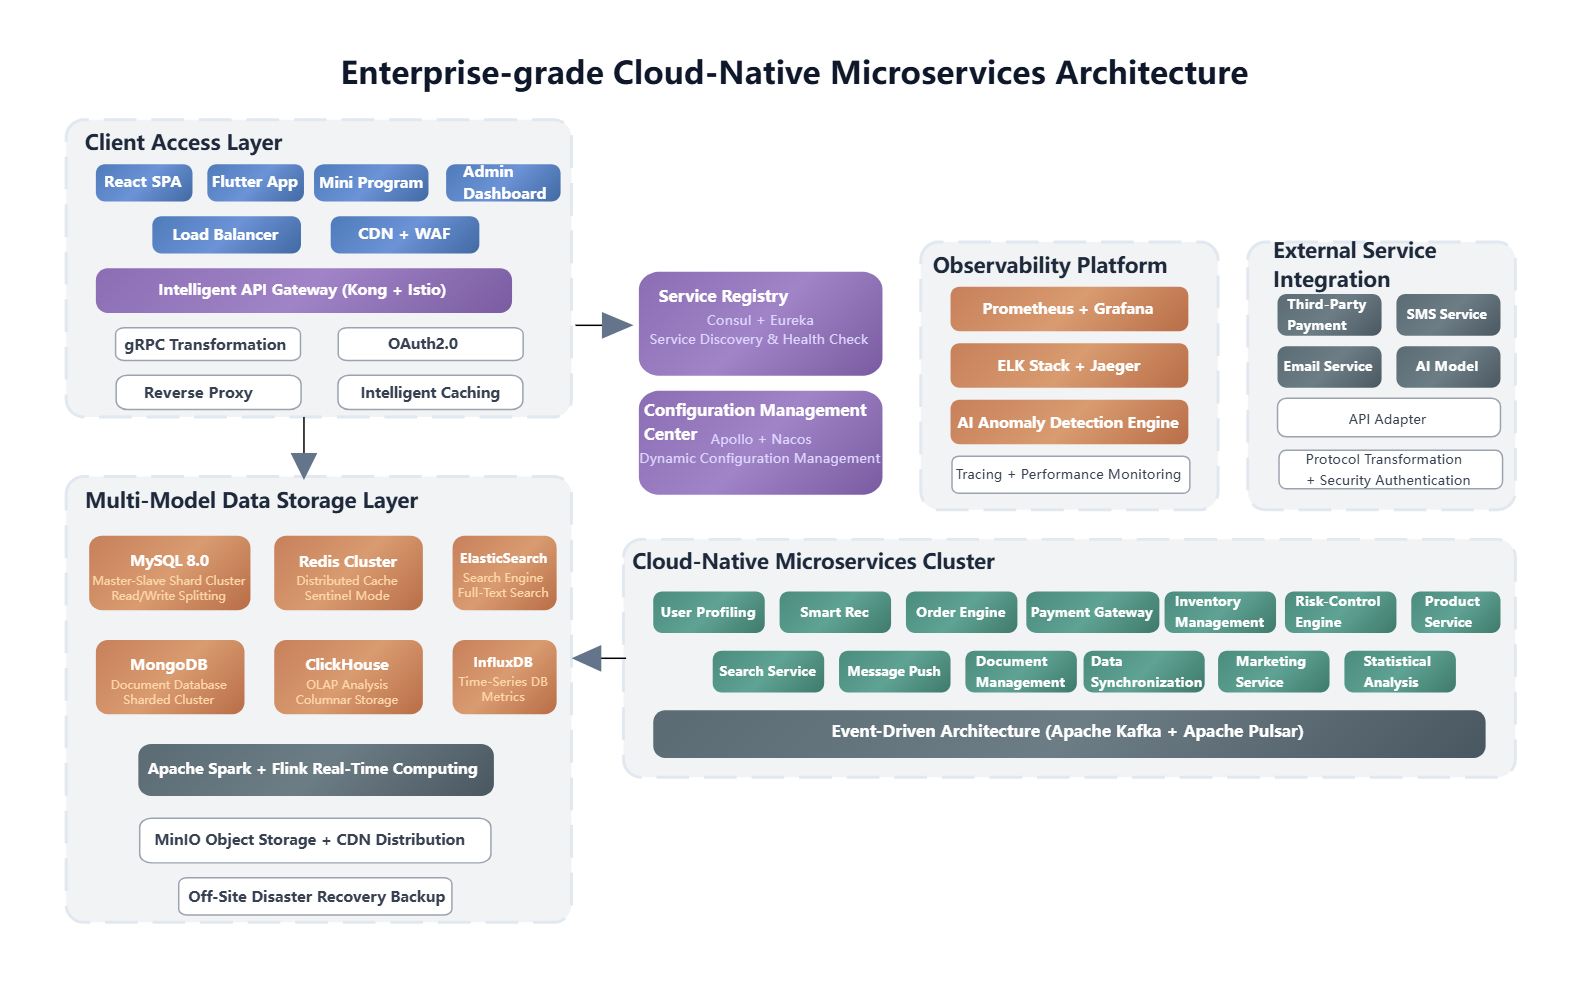Click the Observability Platform heading
The width and height of the screenshot is (1580, 987).
(x=1050, y=265)
